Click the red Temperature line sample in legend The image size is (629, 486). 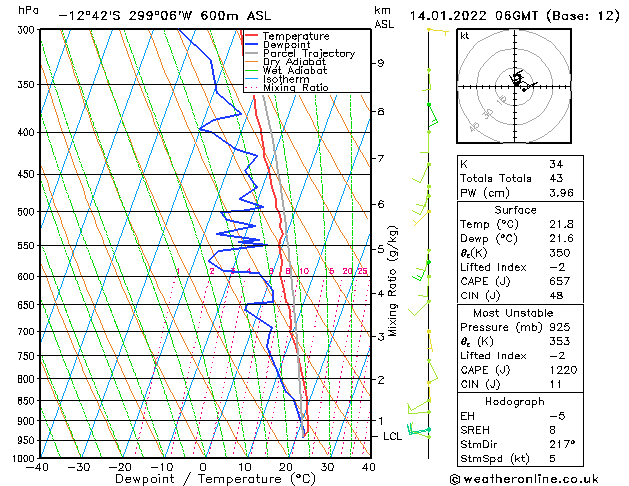[251, 36]
